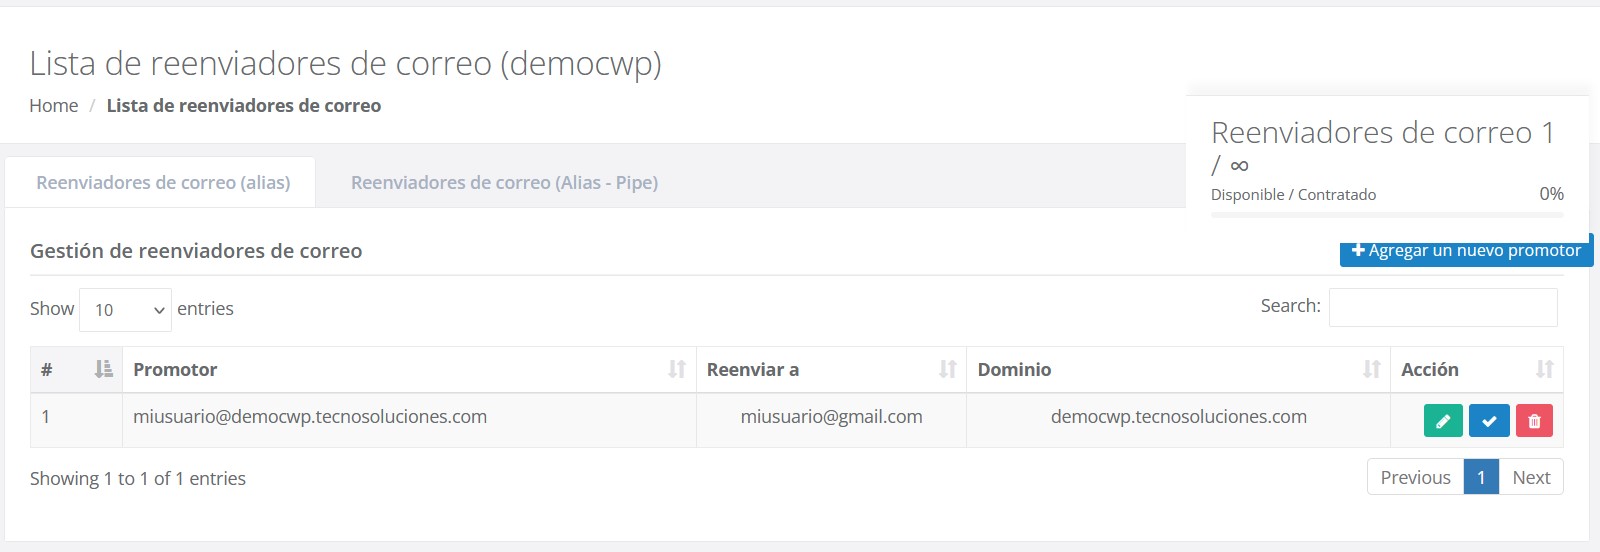Open the Show entries dropdown
Image resolution: width=1600 pixels, height=552 pixels.
tap(125, 310)
